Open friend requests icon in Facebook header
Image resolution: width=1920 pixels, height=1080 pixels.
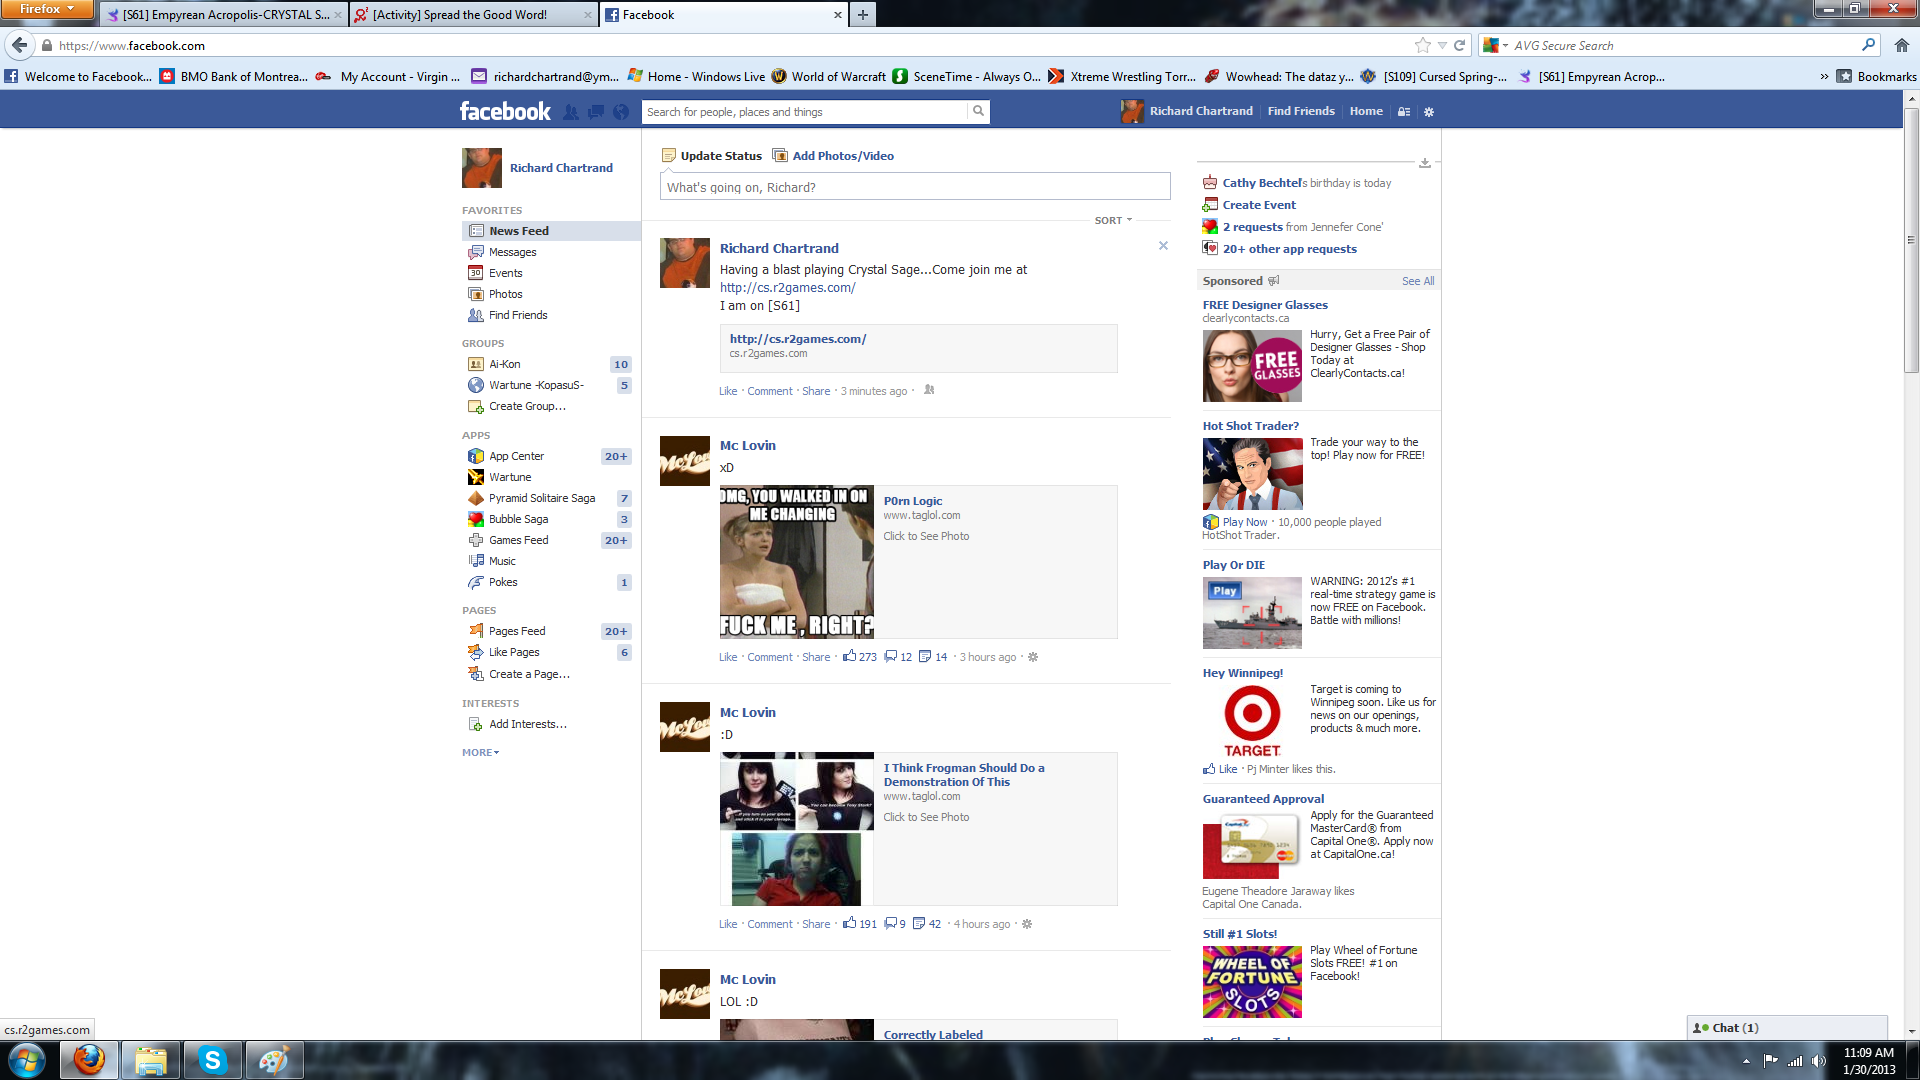pos(571,112)
